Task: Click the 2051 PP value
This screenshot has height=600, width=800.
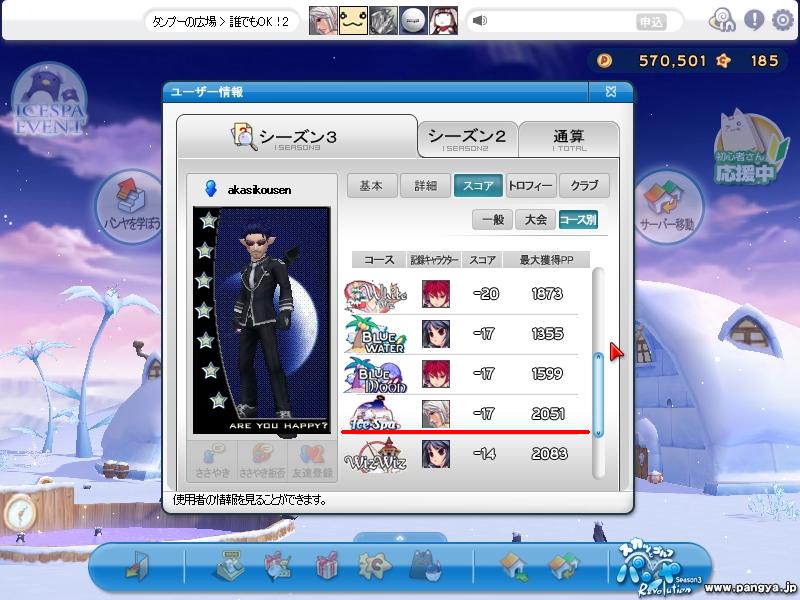Action: 548,414
